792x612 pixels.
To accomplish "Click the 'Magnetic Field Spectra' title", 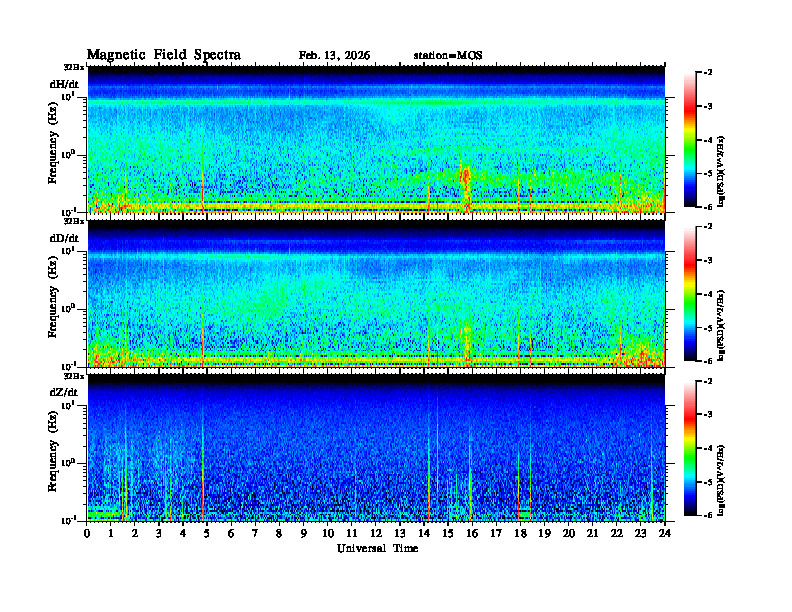I will pos(164,55).
